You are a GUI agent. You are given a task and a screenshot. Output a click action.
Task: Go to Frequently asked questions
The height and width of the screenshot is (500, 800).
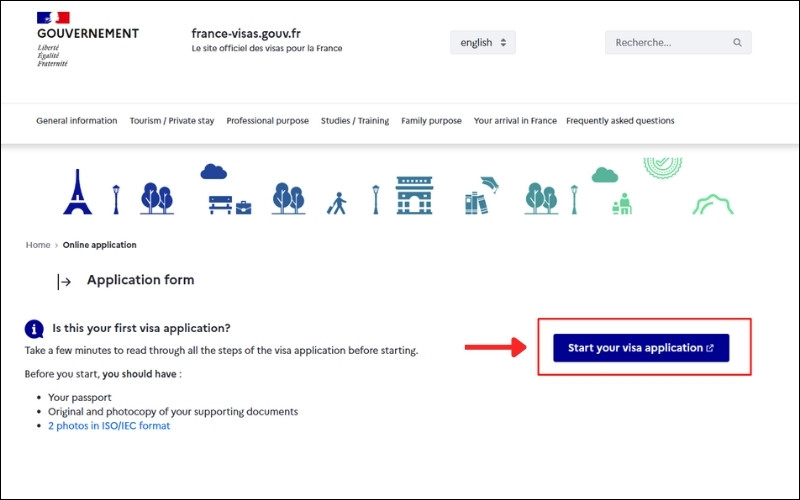[x=620, y=121]
